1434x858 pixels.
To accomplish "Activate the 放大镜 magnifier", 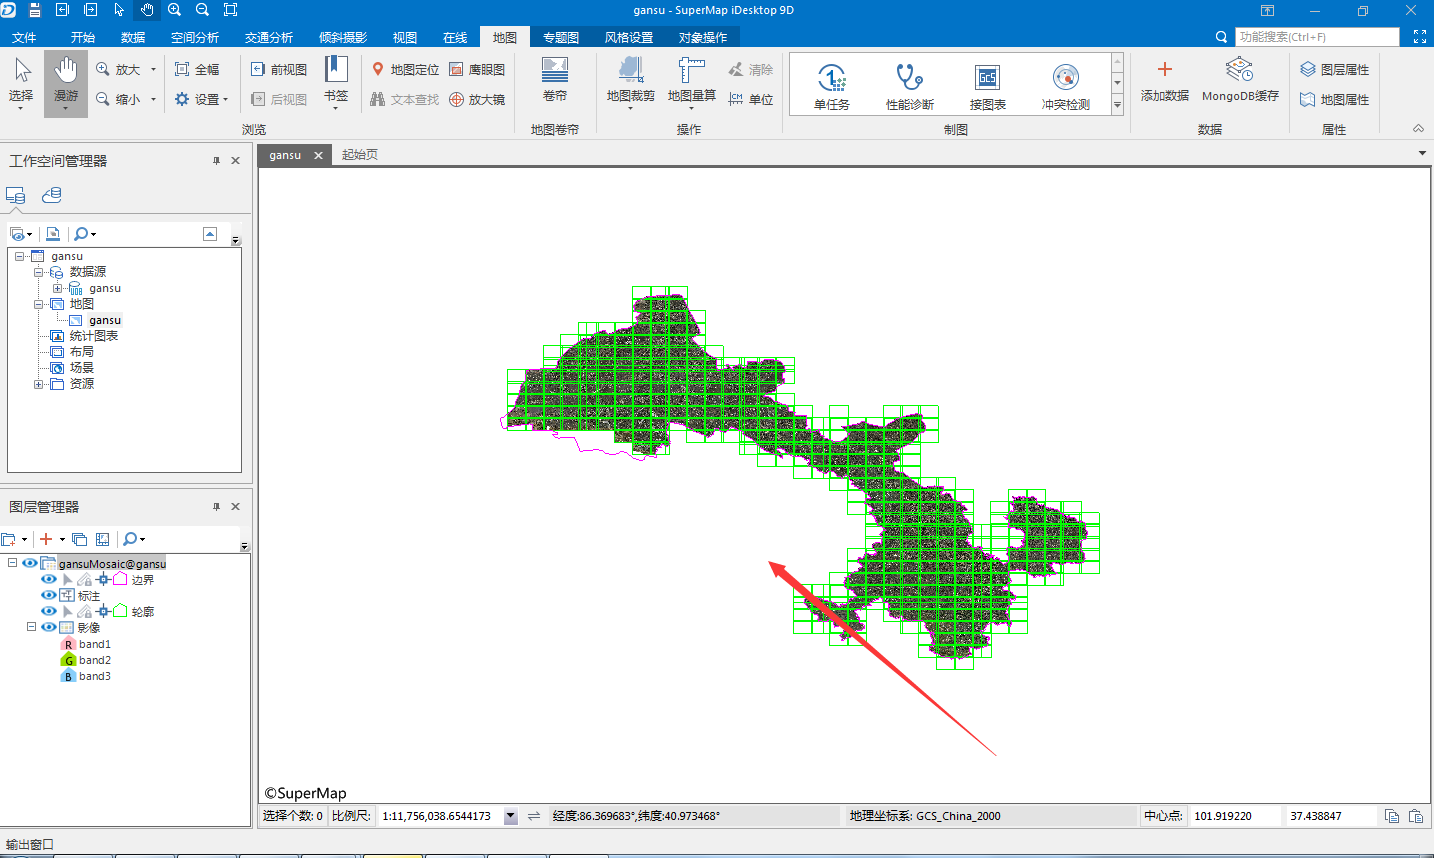I will click(x=477, y=99).
